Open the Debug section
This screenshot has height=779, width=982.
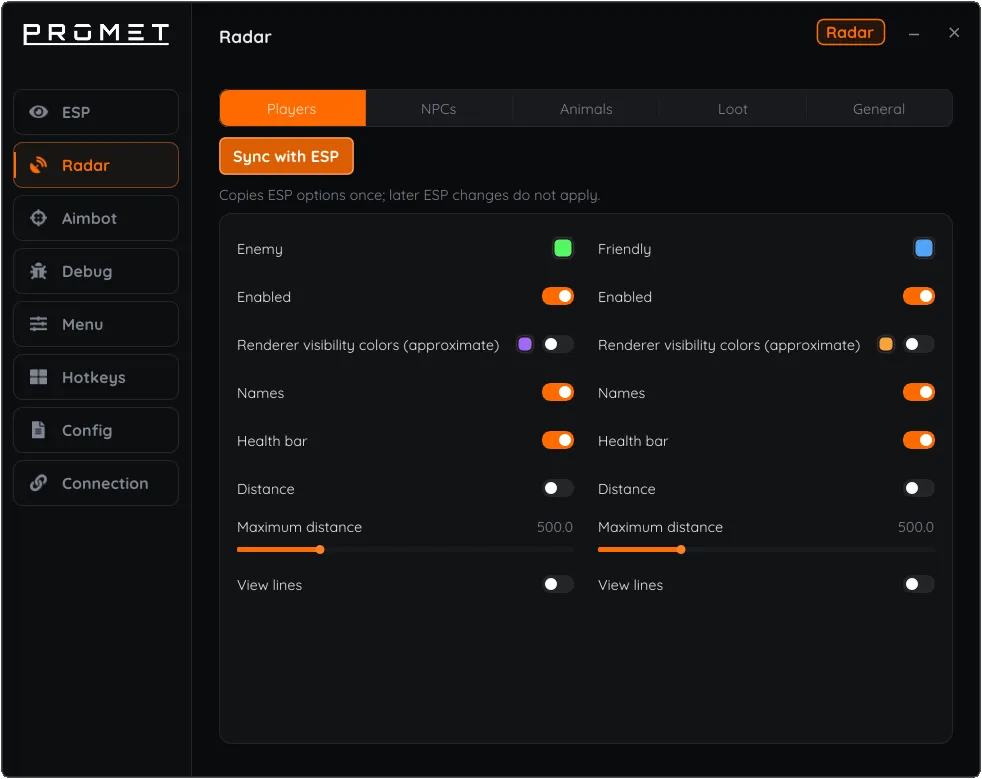96,271
